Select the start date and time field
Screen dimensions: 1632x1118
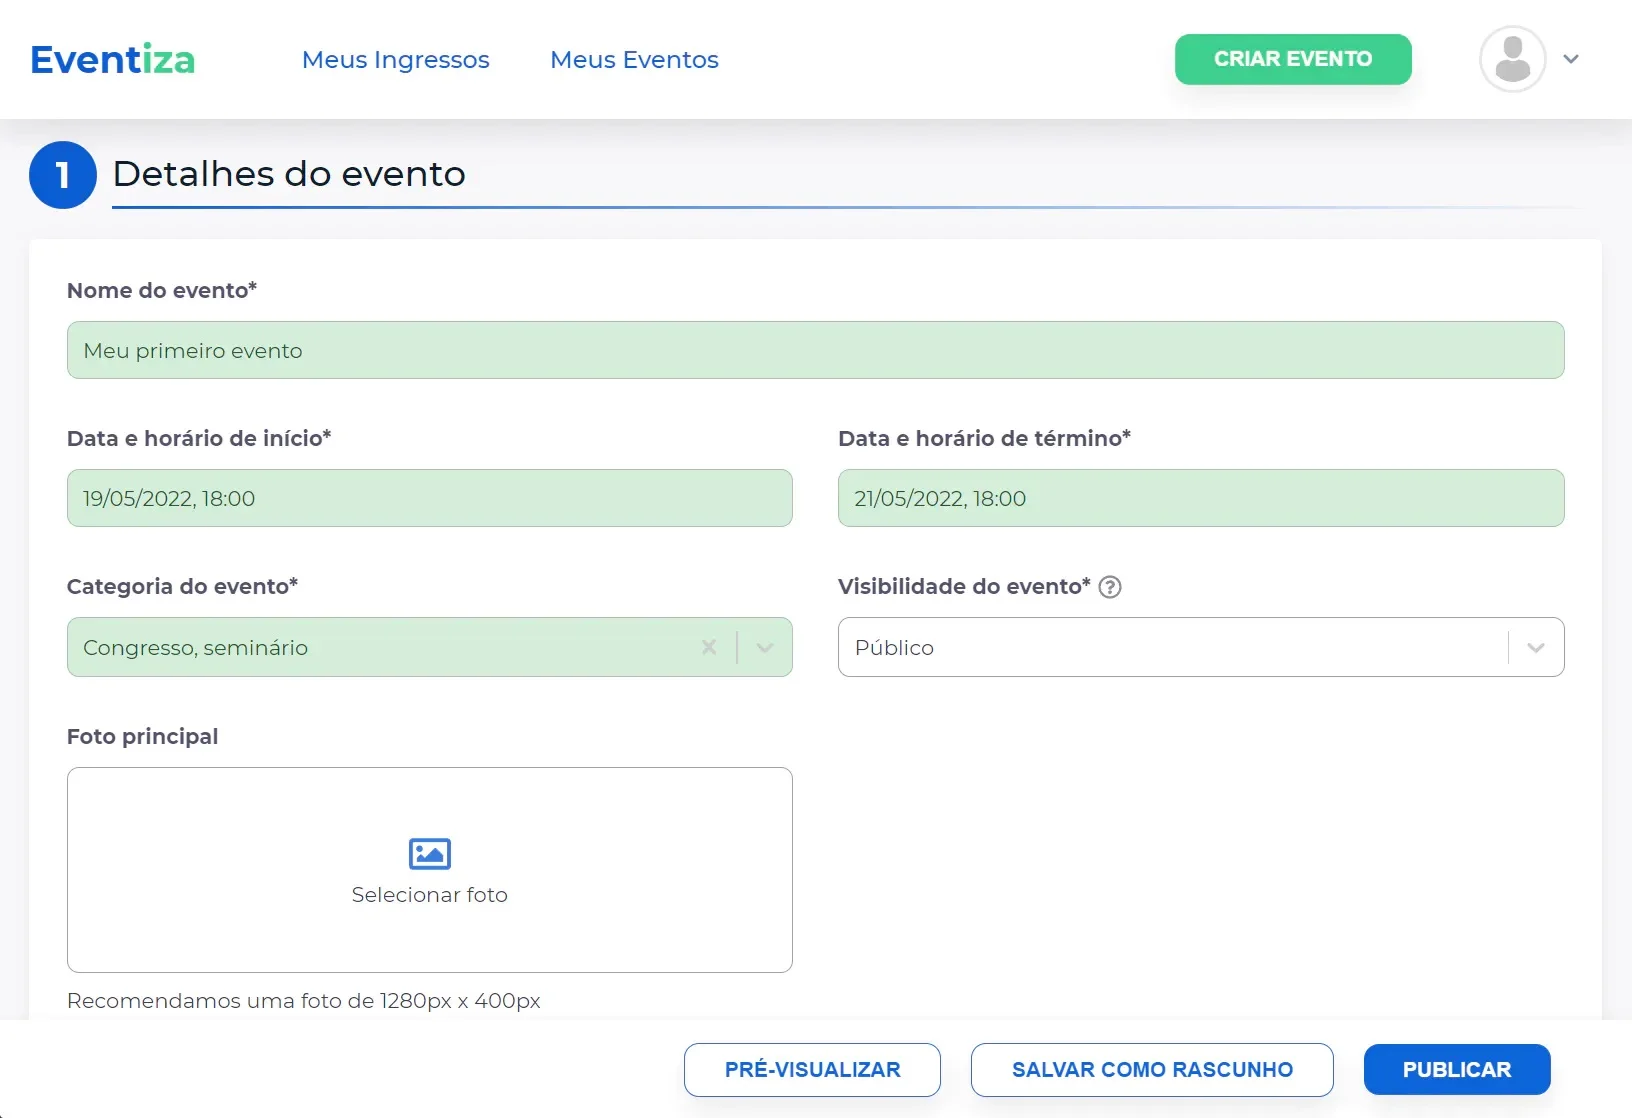coord(430,498)
